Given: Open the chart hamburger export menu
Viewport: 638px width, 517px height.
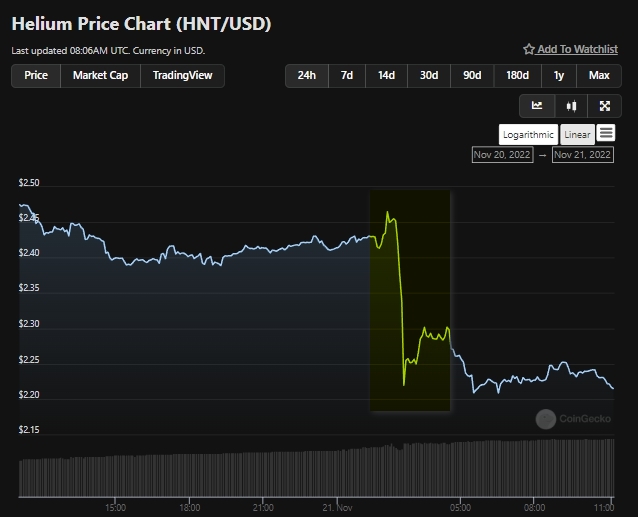Looking at the screenshot, I should click(x=606, y=133).
